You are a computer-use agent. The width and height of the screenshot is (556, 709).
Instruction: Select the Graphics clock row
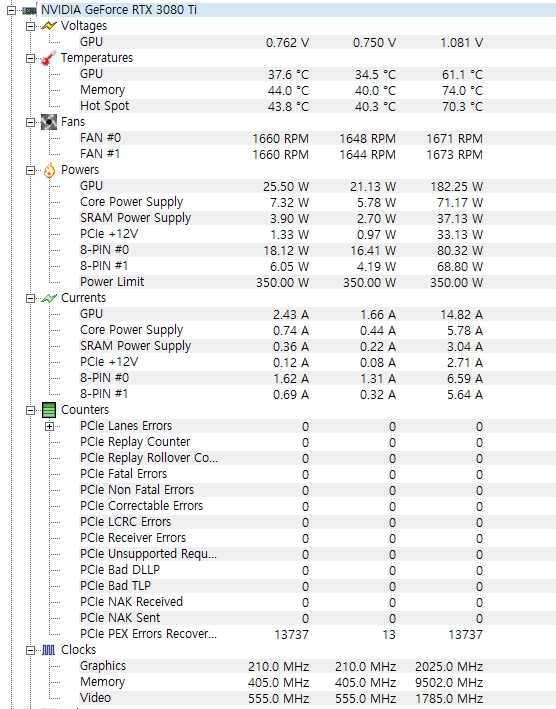pos(317,666)
